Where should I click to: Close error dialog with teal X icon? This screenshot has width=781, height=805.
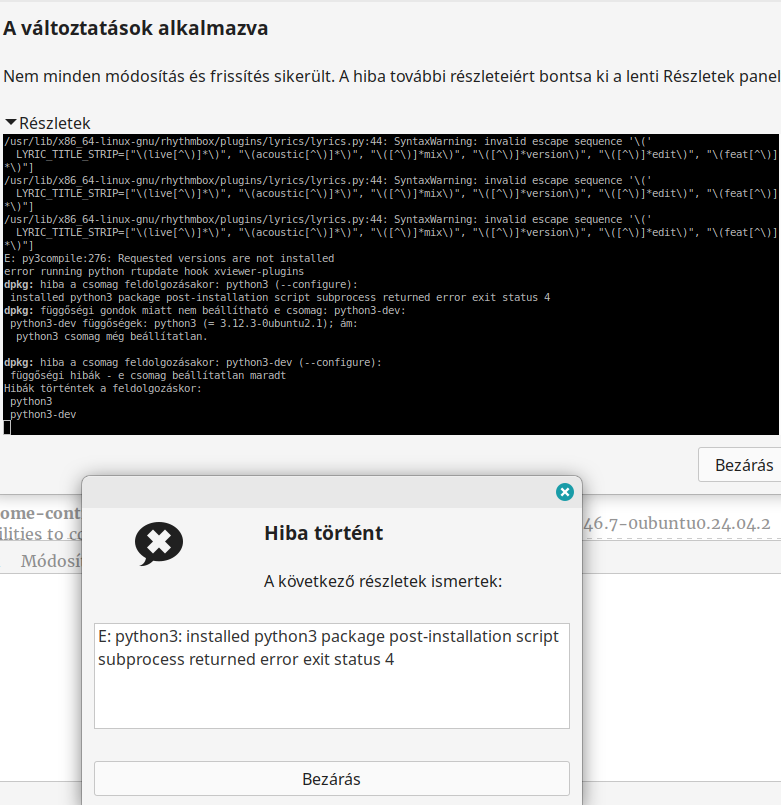(x=564, y=491)
